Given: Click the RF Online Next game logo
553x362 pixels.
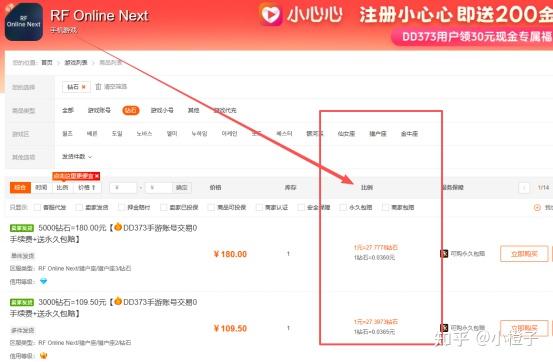Looking at the screenshot, I should click(x=24, y=22).
